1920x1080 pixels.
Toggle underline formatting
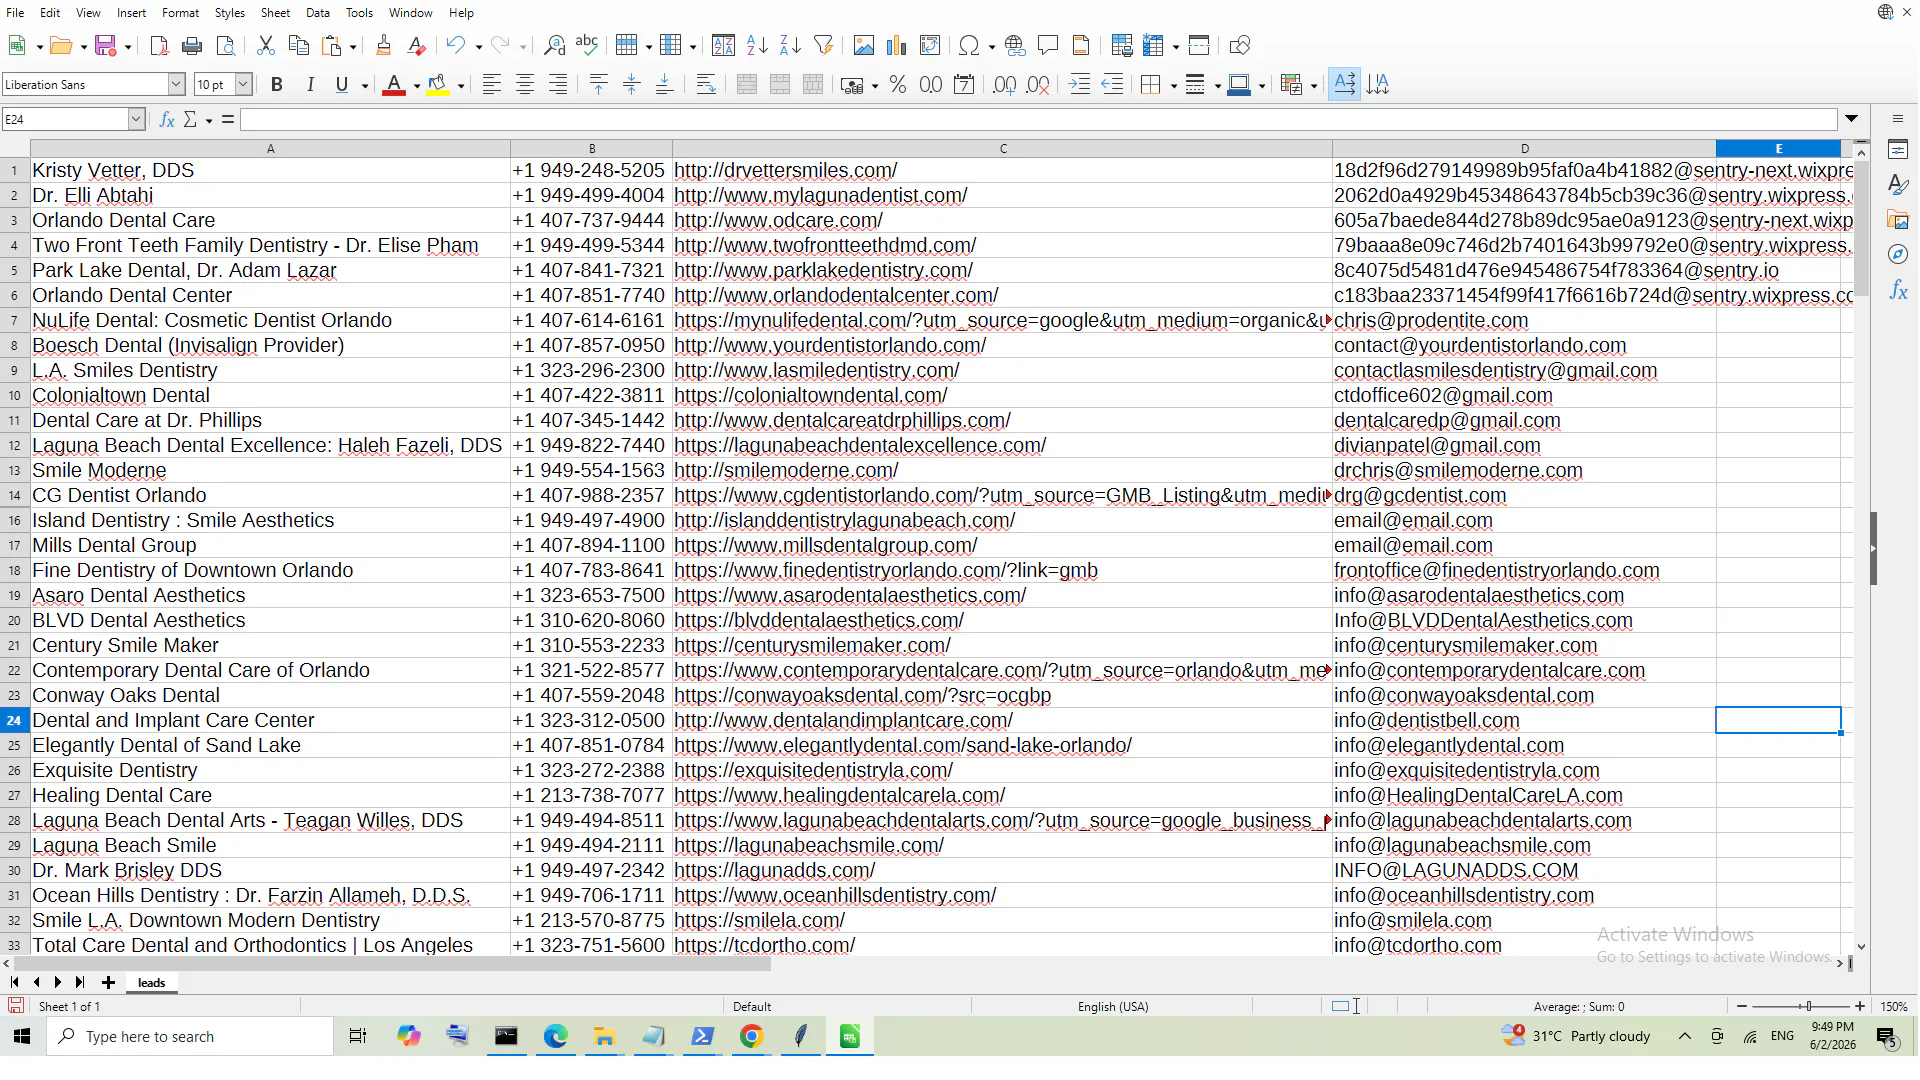[342, 85]
